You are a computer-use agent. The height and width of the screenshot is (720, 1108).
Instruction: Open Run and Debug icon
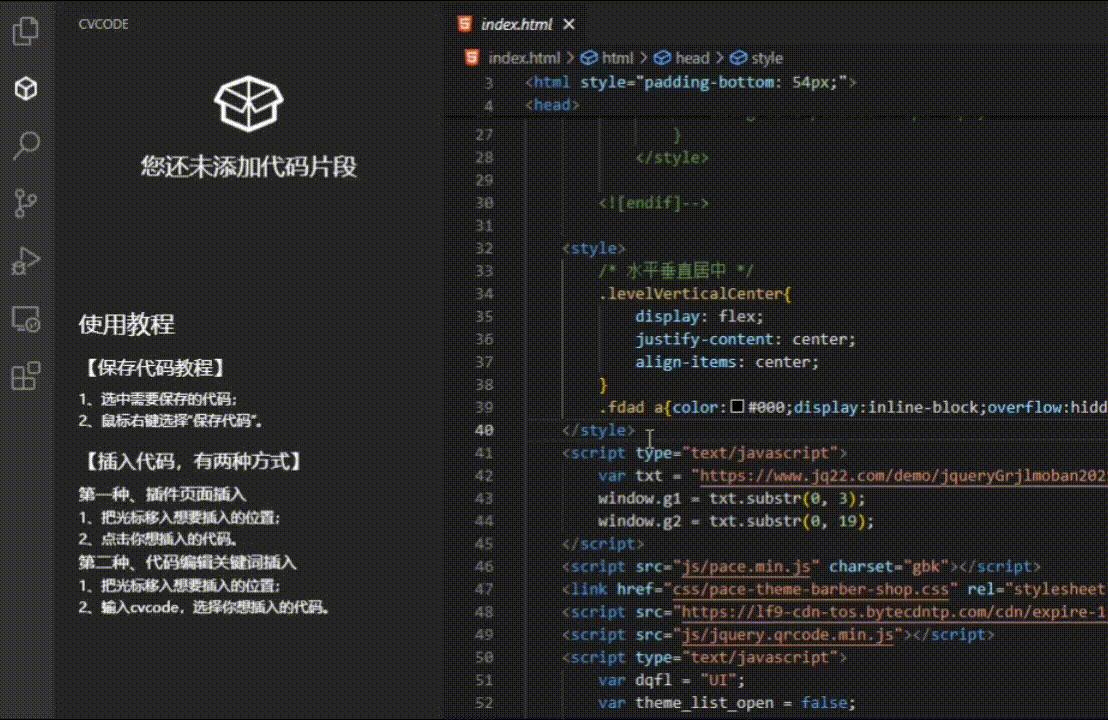tap(25, 261)
